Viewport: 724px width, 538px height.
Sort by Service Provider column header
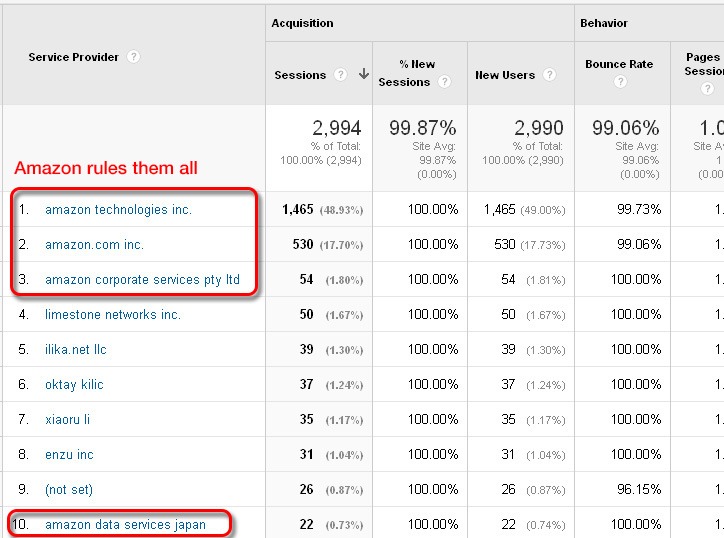pyautogui.click(x=73, y=57)
